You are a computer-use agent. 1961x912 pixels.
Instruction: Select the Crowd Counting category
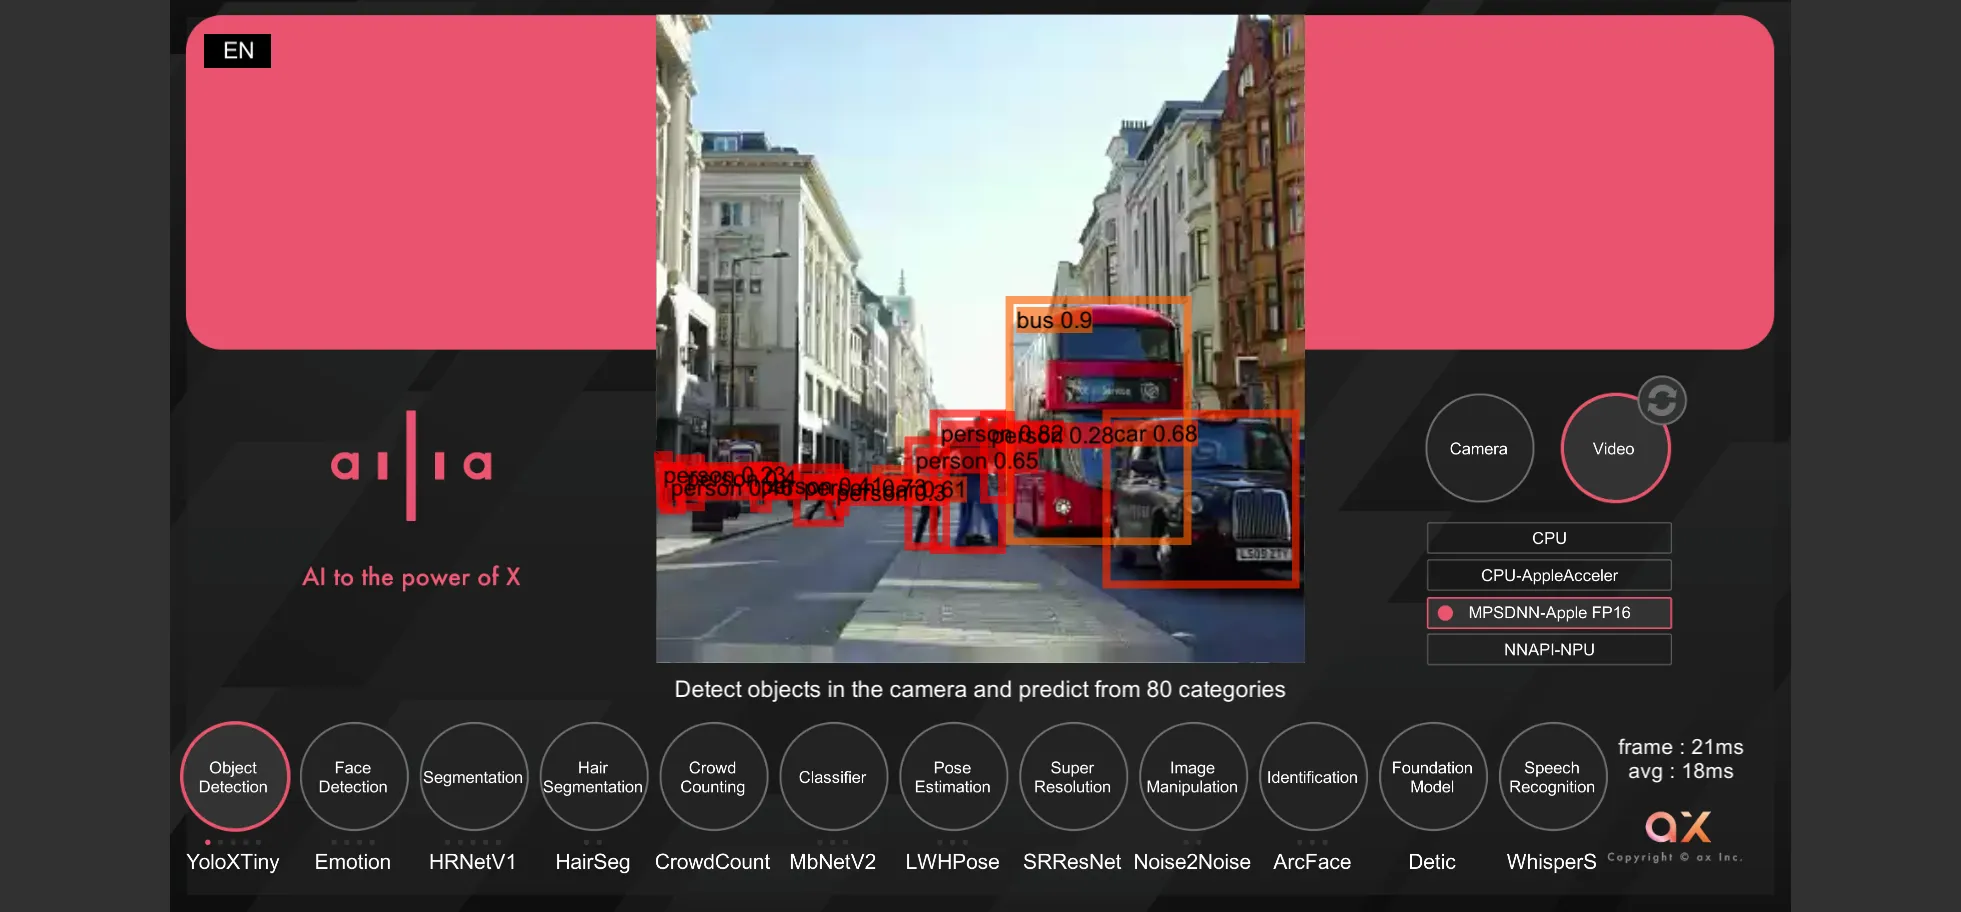pyautogui.click(x=713, y=777)
